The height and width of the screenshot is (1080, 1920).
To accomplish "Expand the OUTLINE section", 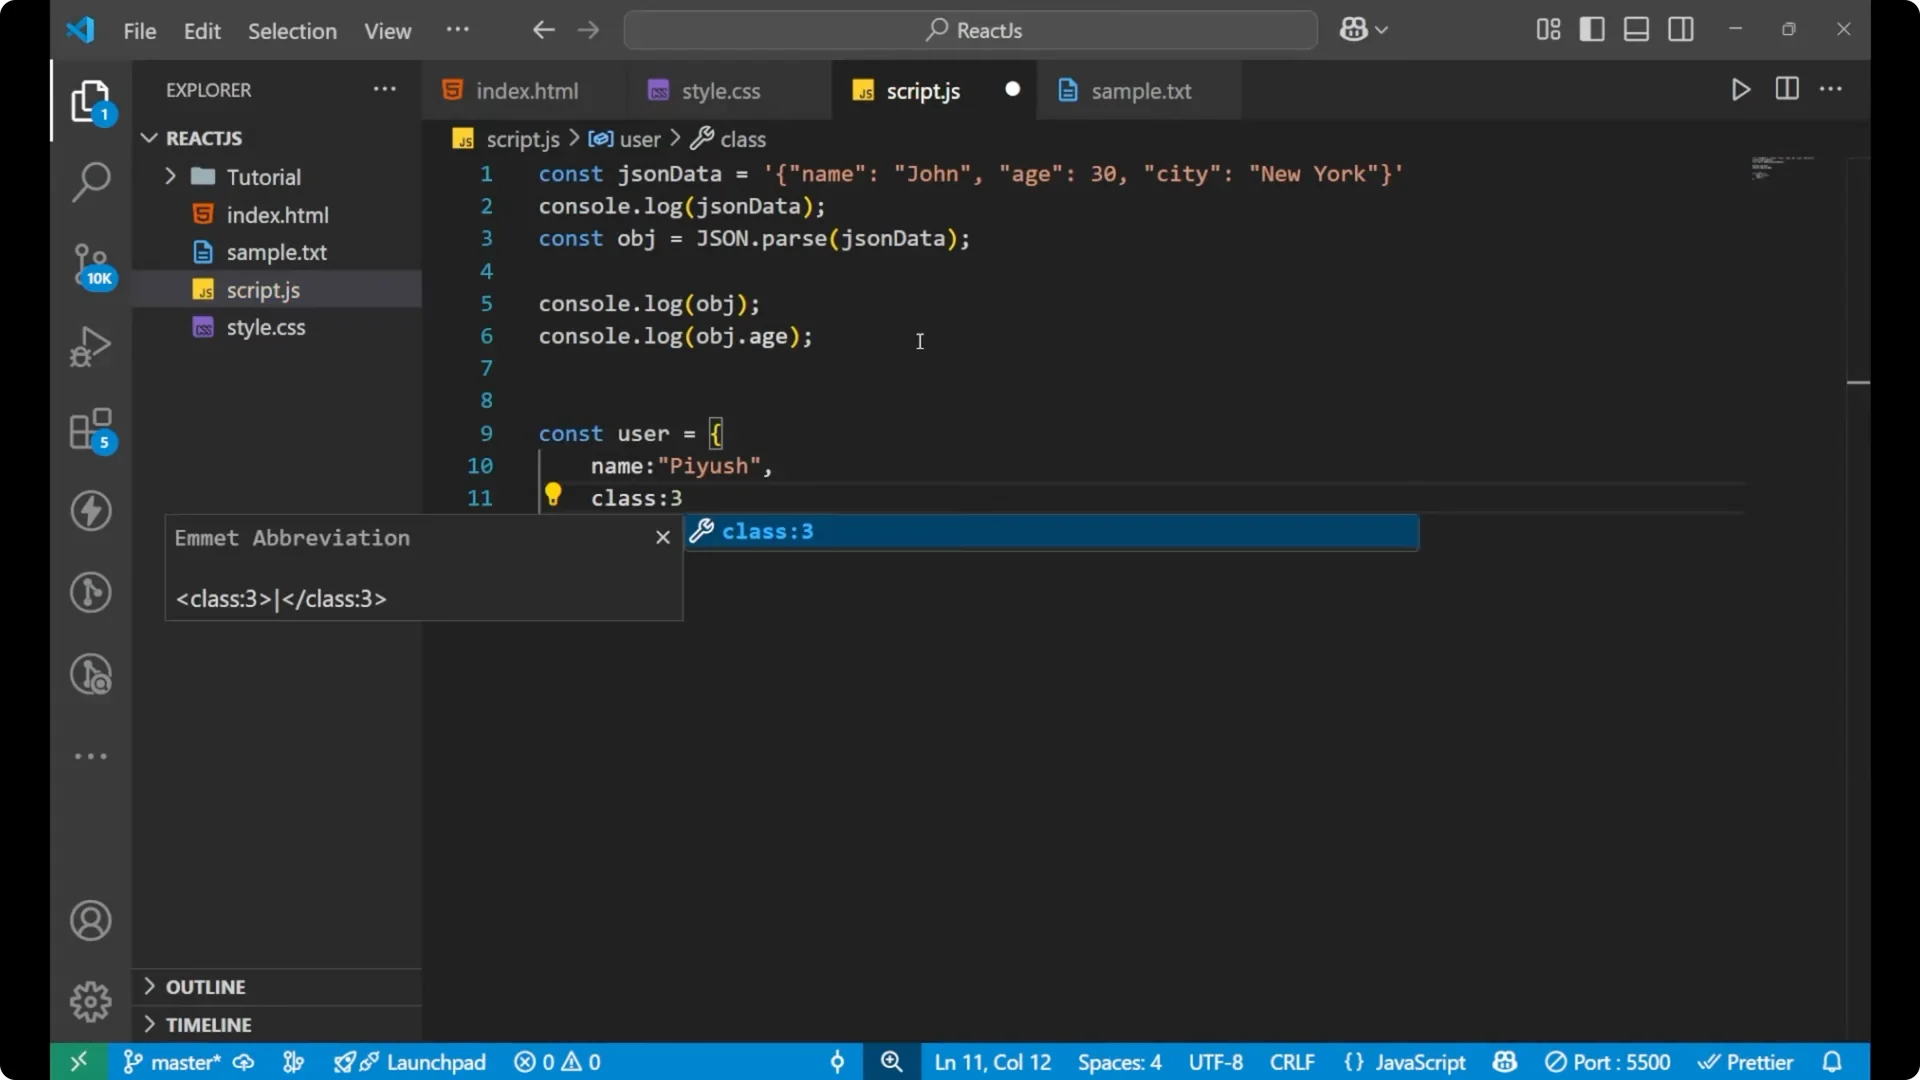I will point(148,986).
